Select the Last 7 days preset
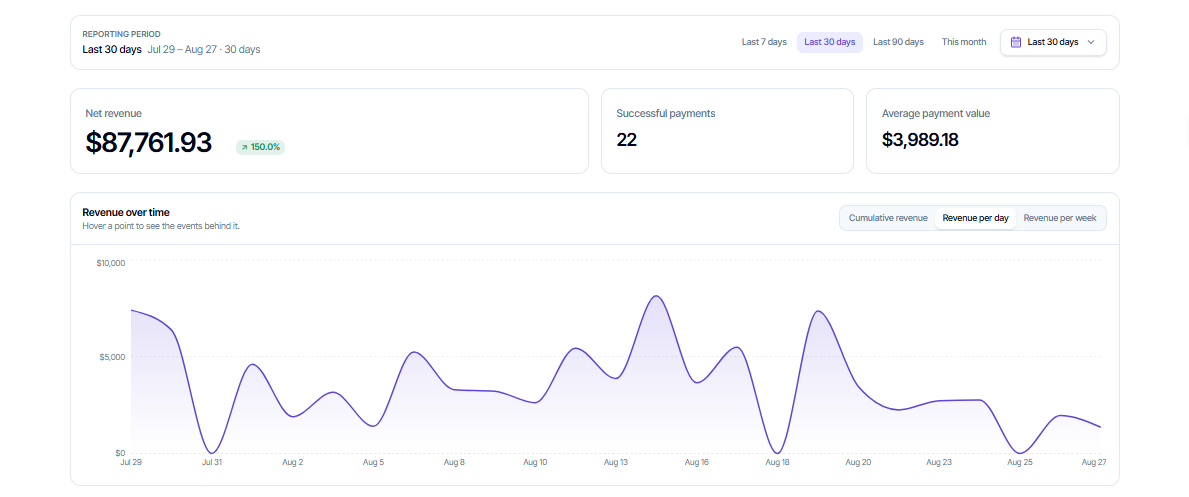 [764, 42]
